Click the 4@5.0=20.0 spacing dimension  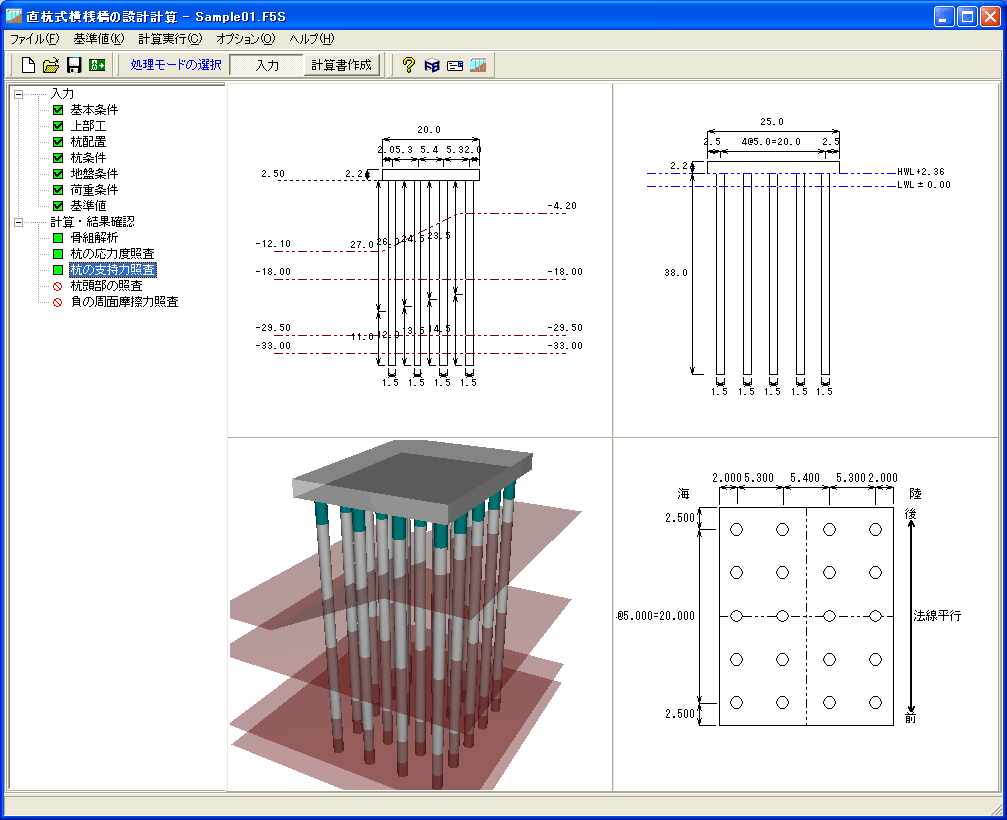click(x=771, y=142)
